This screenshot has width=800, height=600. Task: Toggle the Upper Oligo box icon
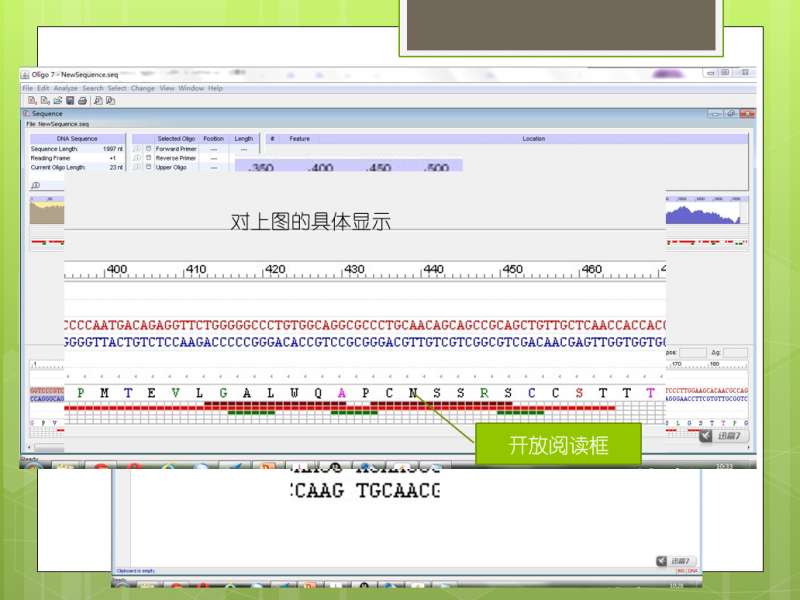148,167
